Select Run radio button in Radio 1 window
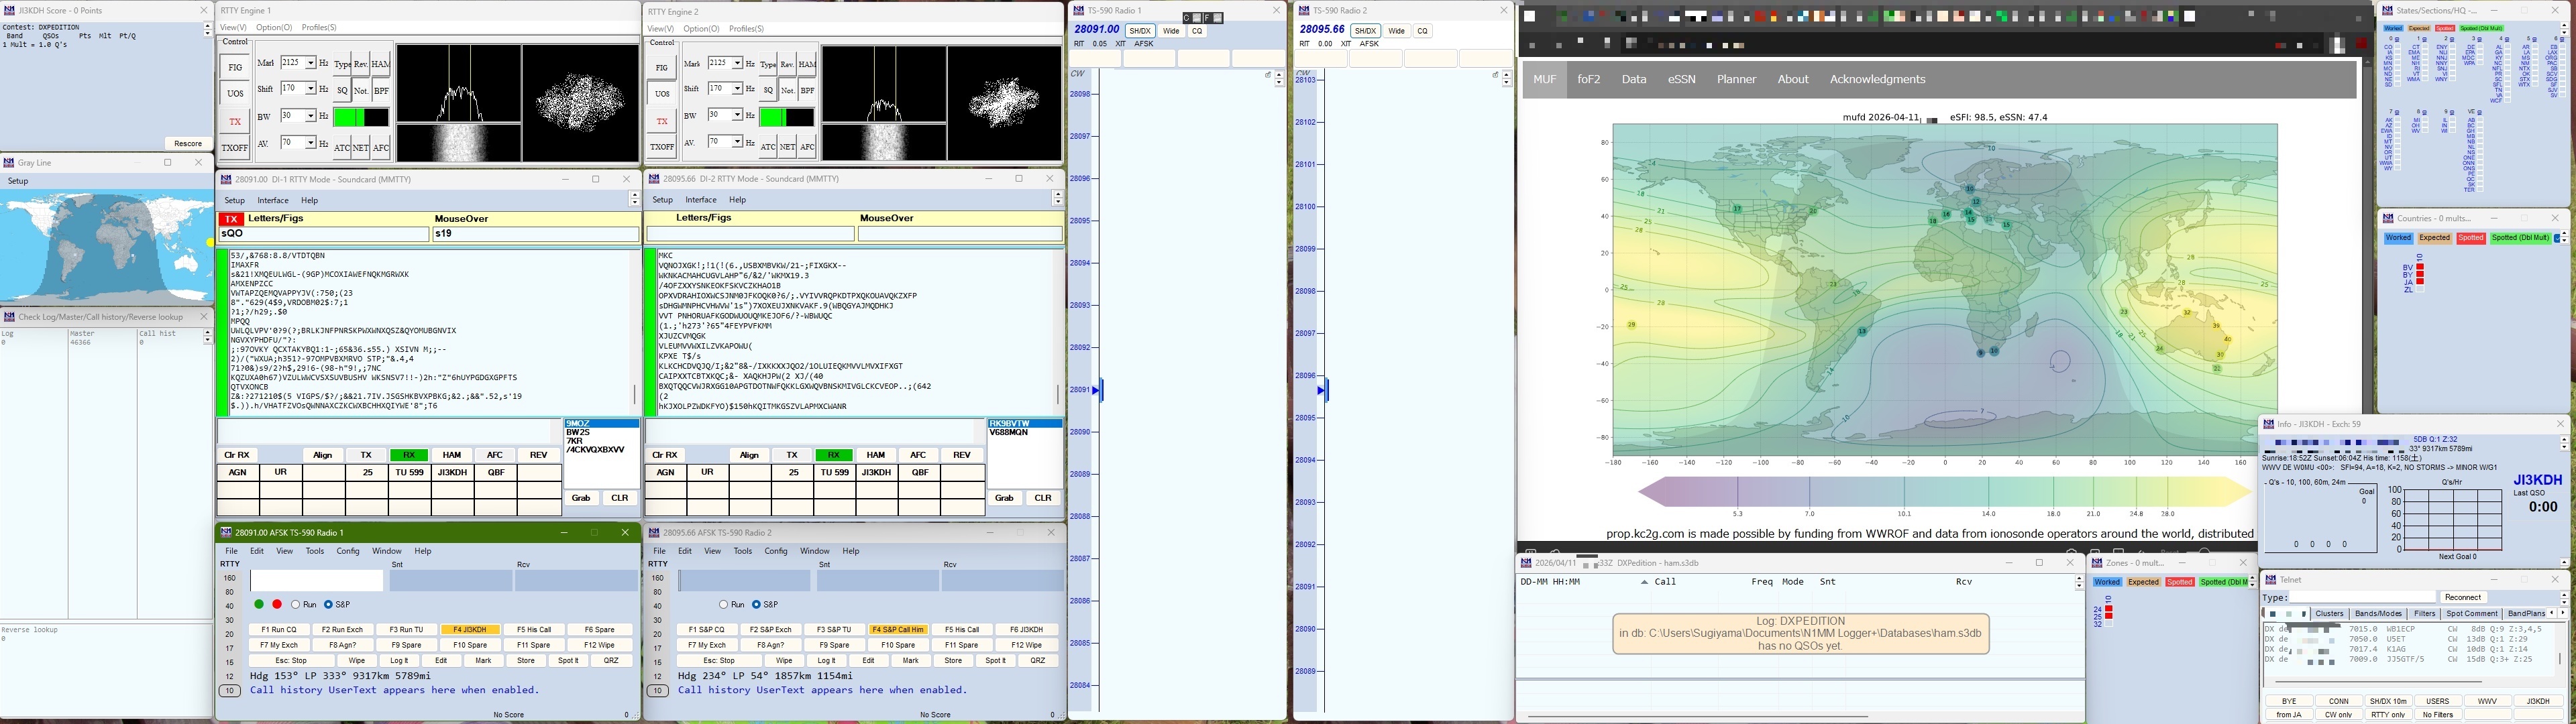The image size is (2576, 724). pos(296,604)
